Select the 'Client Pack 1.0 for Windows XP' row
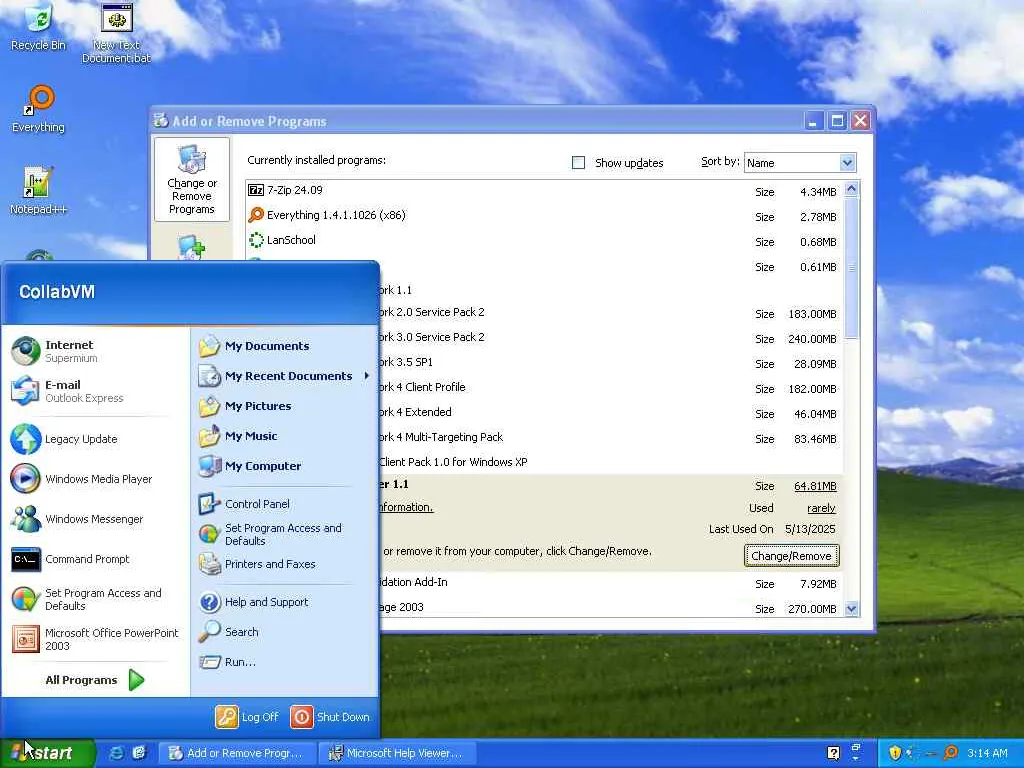Screen dimensions: 1024x768 [x=611, y=462]
